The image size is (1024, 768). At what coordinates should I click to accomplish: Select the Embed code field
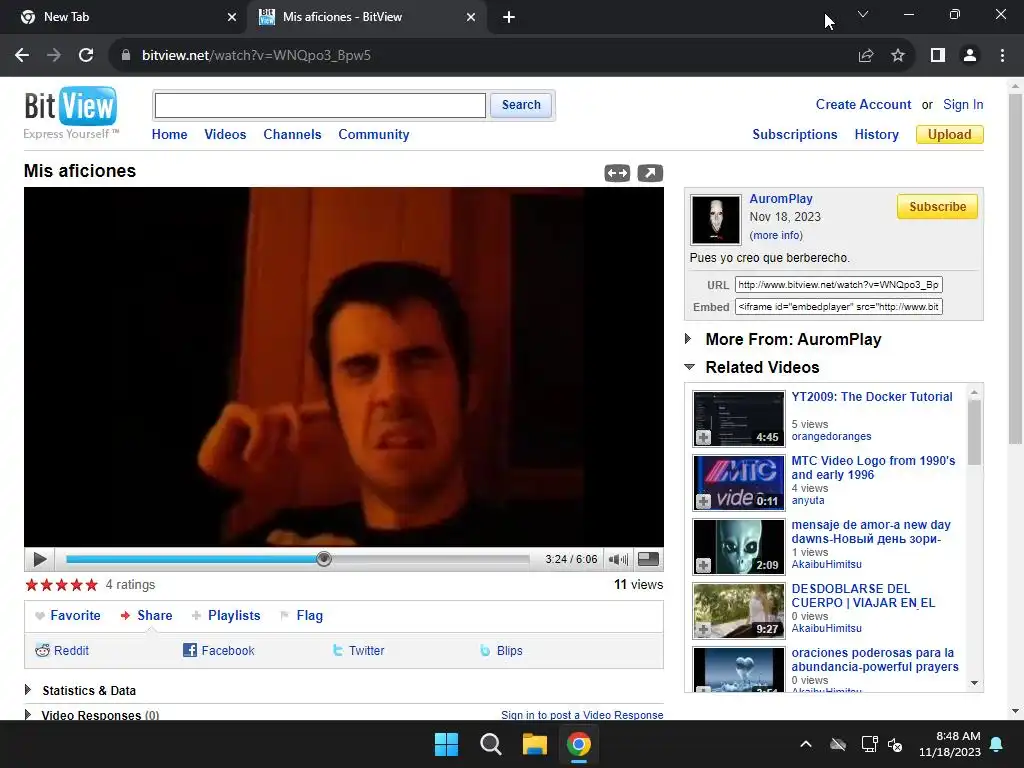point(839,307)
